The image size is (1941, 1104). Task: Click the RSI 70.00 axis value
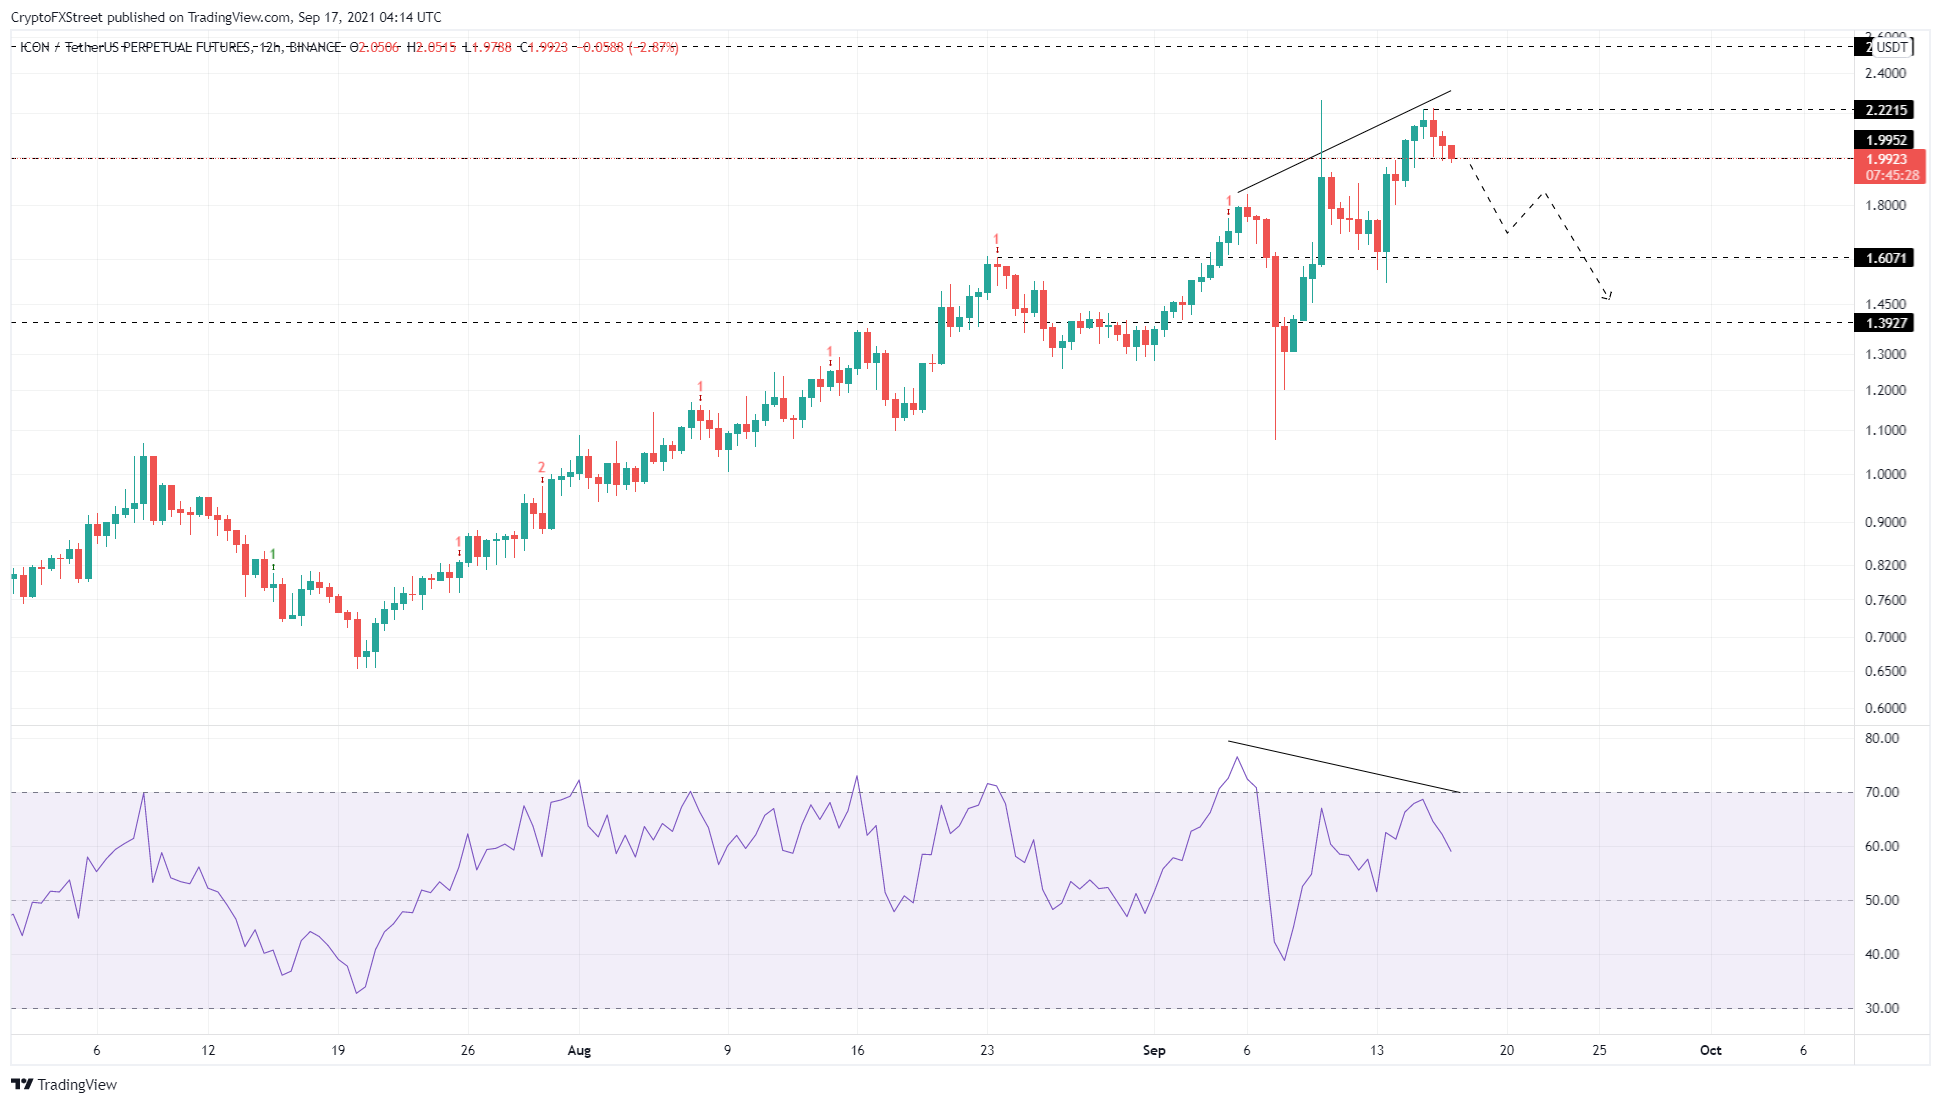pos(1882,793)
